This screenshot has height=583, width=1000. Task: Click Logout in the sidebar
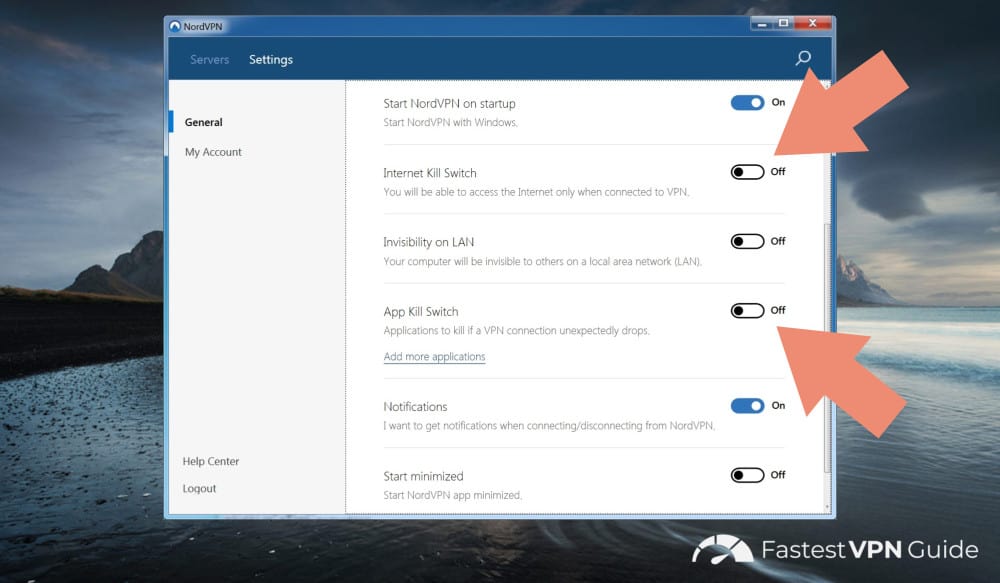[199, 489]
